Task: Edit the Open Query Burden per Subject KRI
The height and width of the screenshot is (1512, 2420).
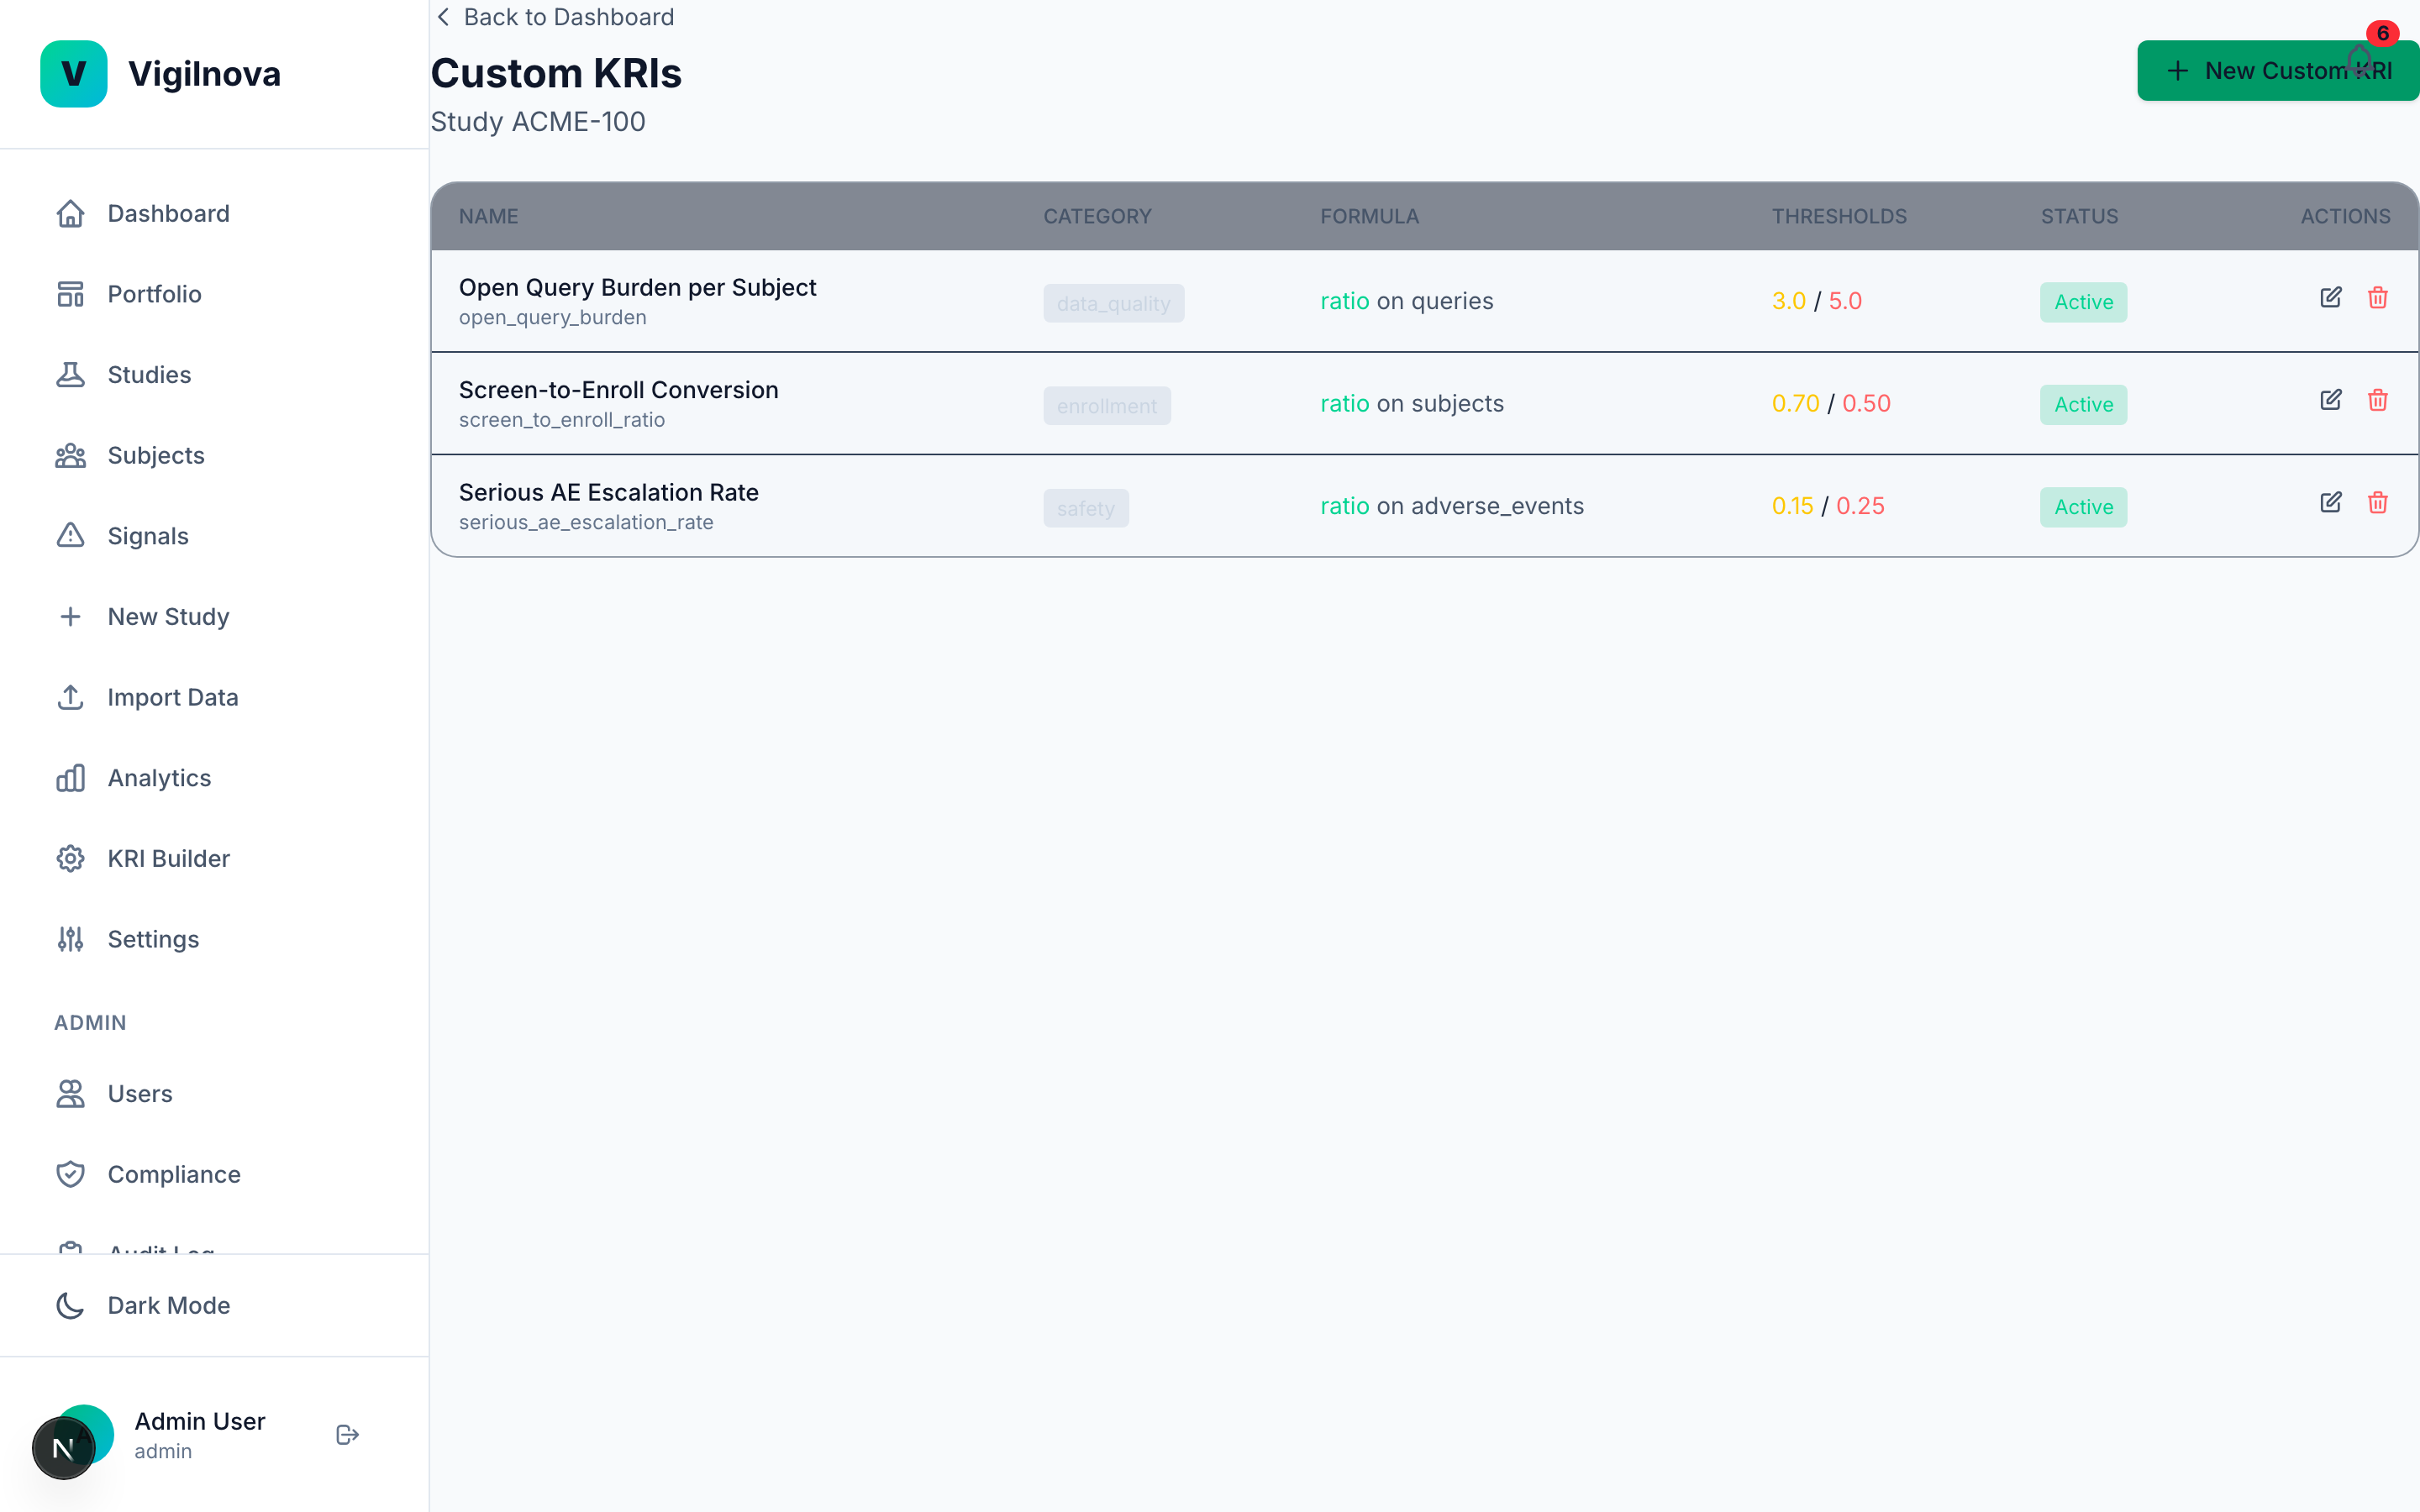Action: (x=2331, y=297)
